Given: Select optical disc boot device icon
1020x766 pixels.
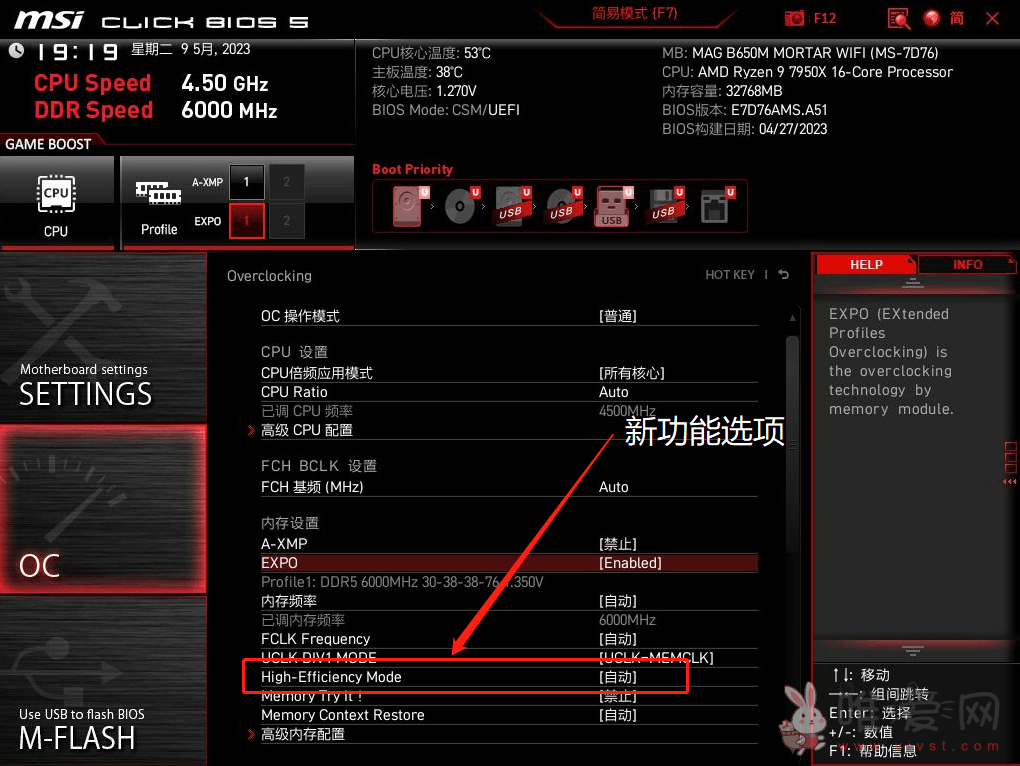Looking at the screenshot, I should [x=461, y=206].
